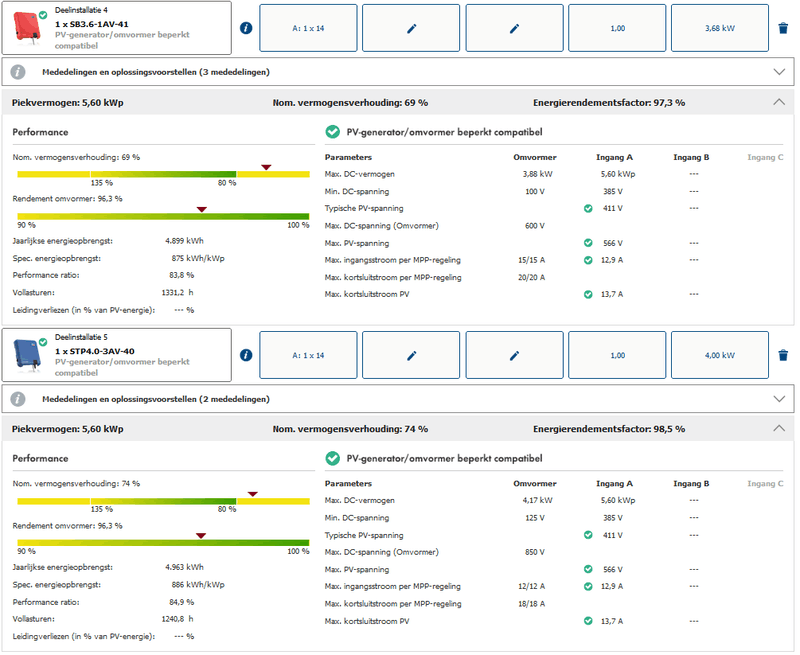Select the Ingang C column header in first table

pos(765,157)
